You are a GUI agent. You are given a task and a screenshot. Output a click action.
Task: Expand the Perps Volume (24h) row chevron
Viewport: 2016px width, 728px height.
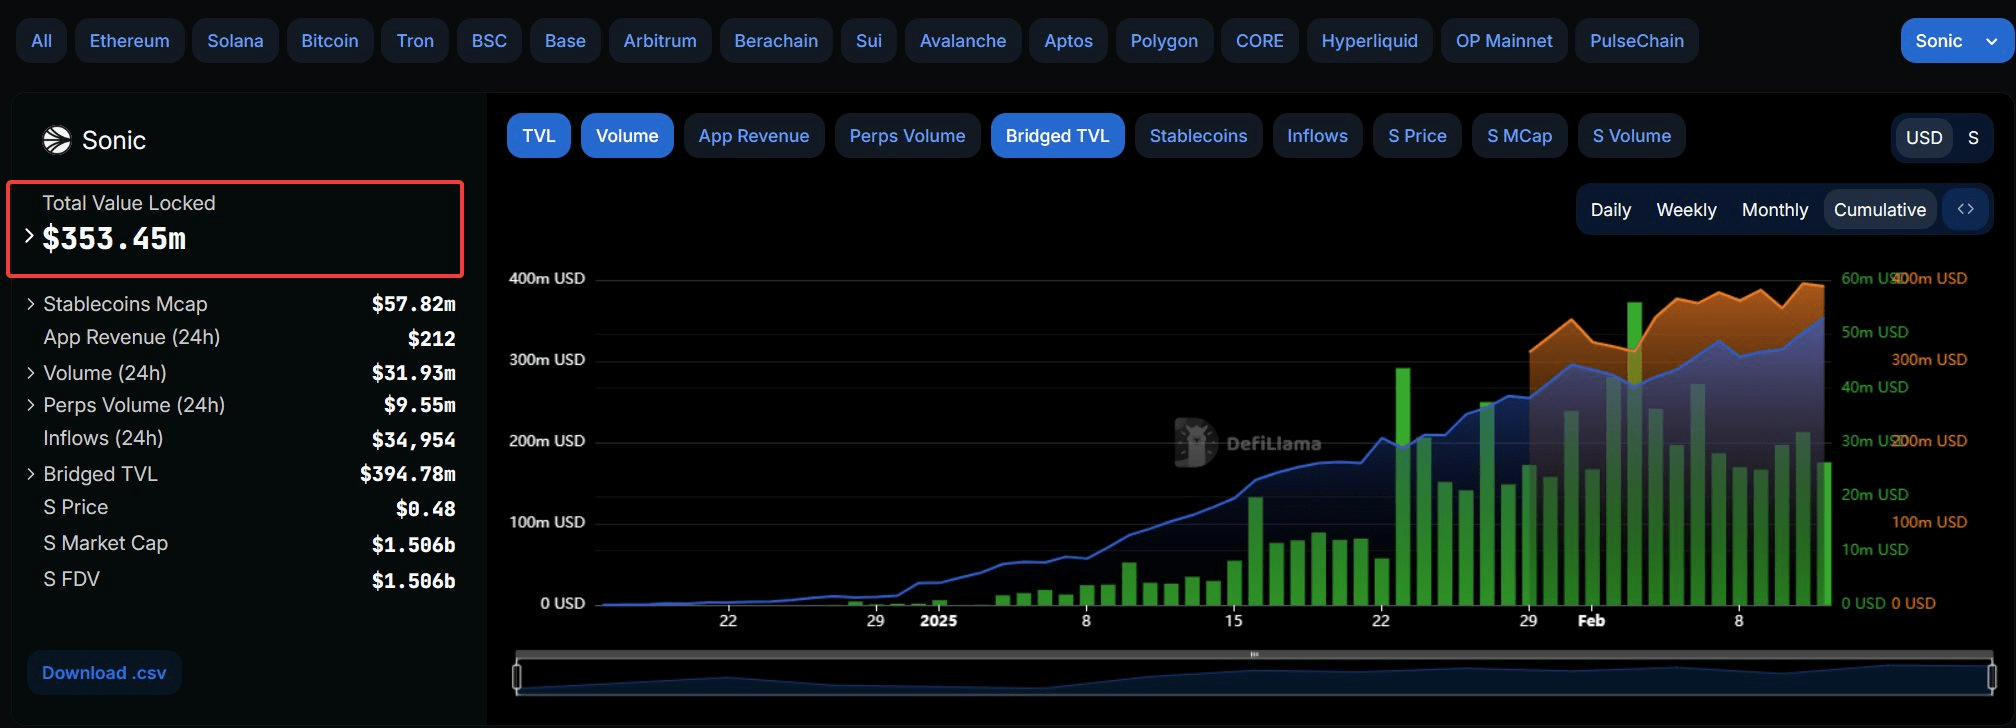tap(31, 405)
